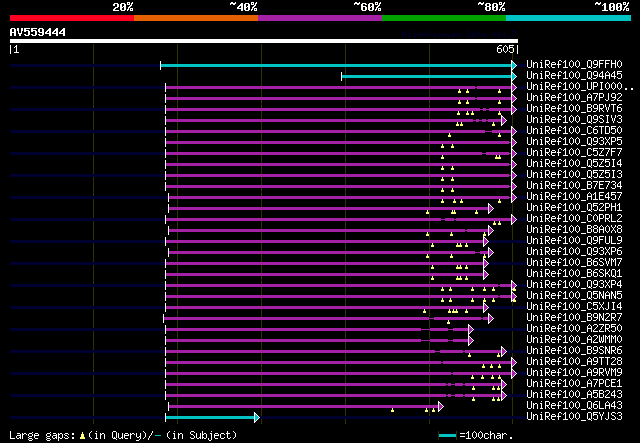The image size is (640, 443).
Task: Click the purple alignment bar for A2ZR50
Action: [320, 329]
